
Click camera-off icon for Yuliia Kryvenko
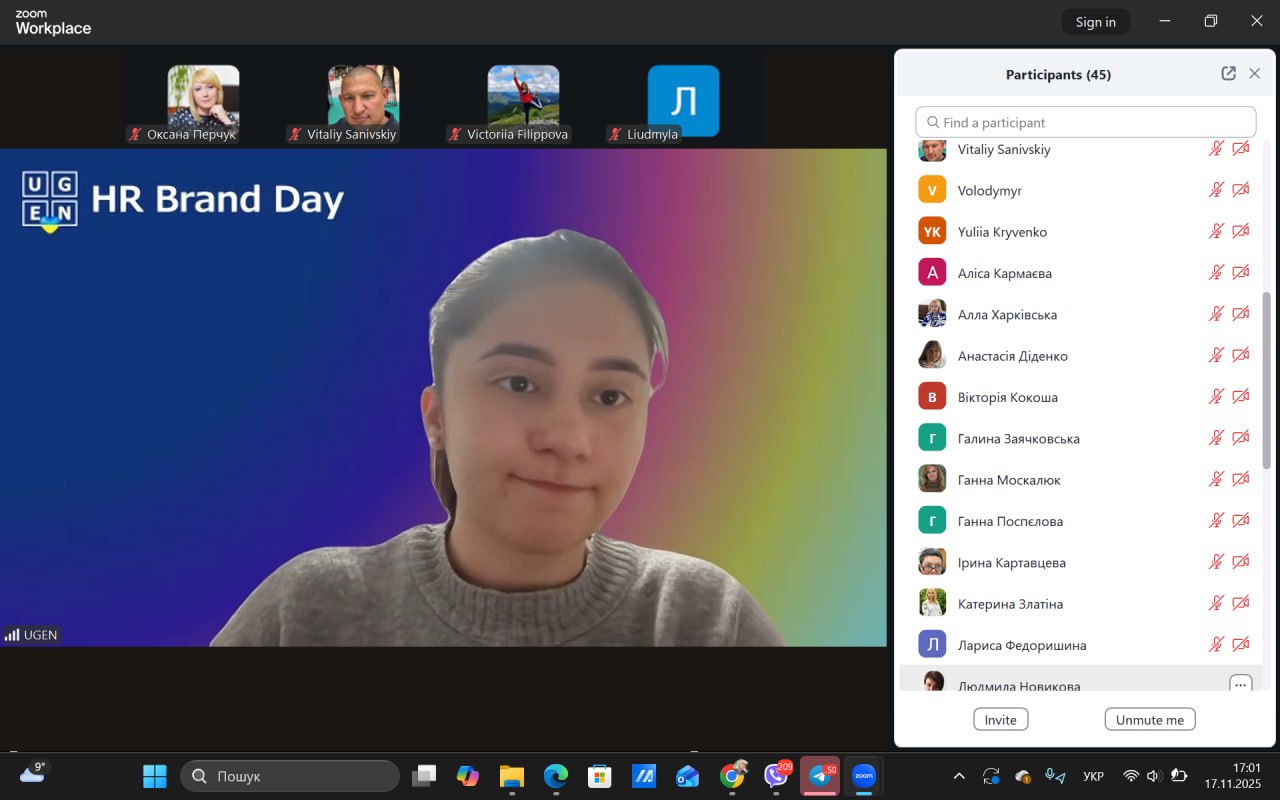(1241, 231)
